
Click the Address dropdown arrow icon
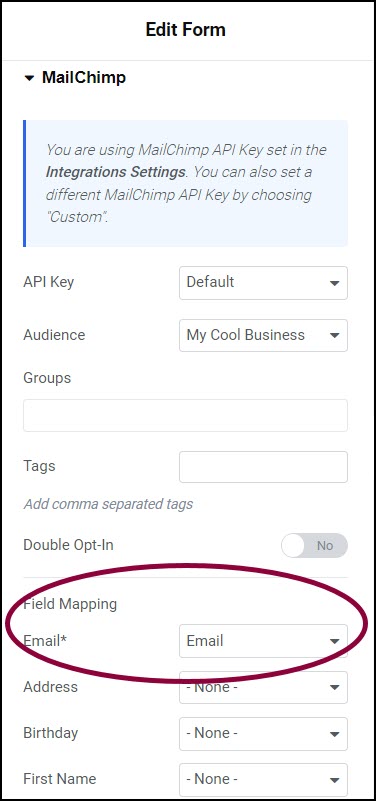tap(335, 688)
